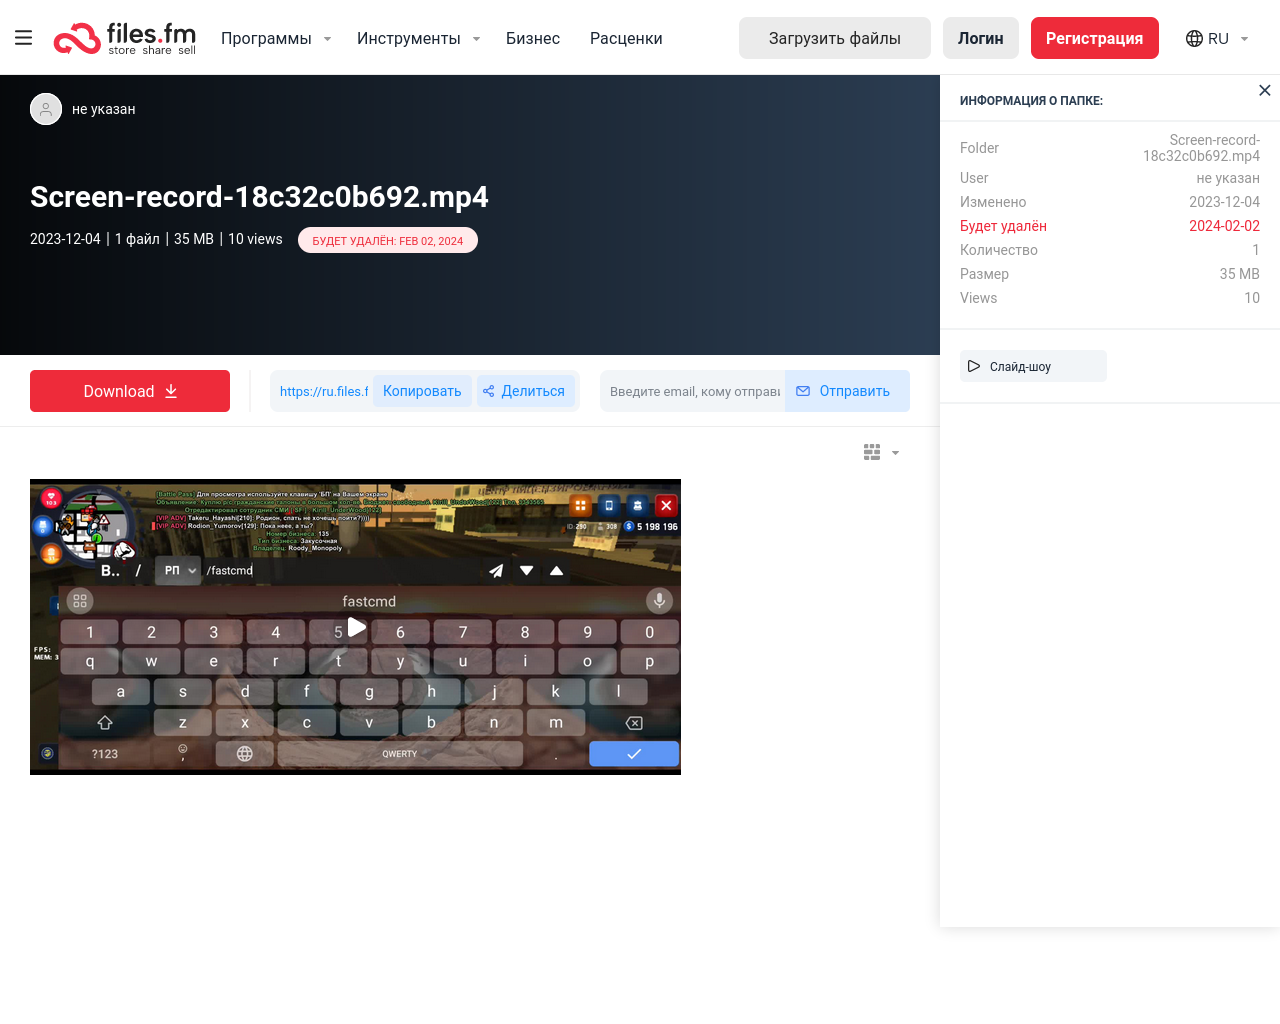Image resolution: width=1280 pixels, height=1024 pixels.
Task: Click the Делиться share button
Action: [x=524, y=391]
